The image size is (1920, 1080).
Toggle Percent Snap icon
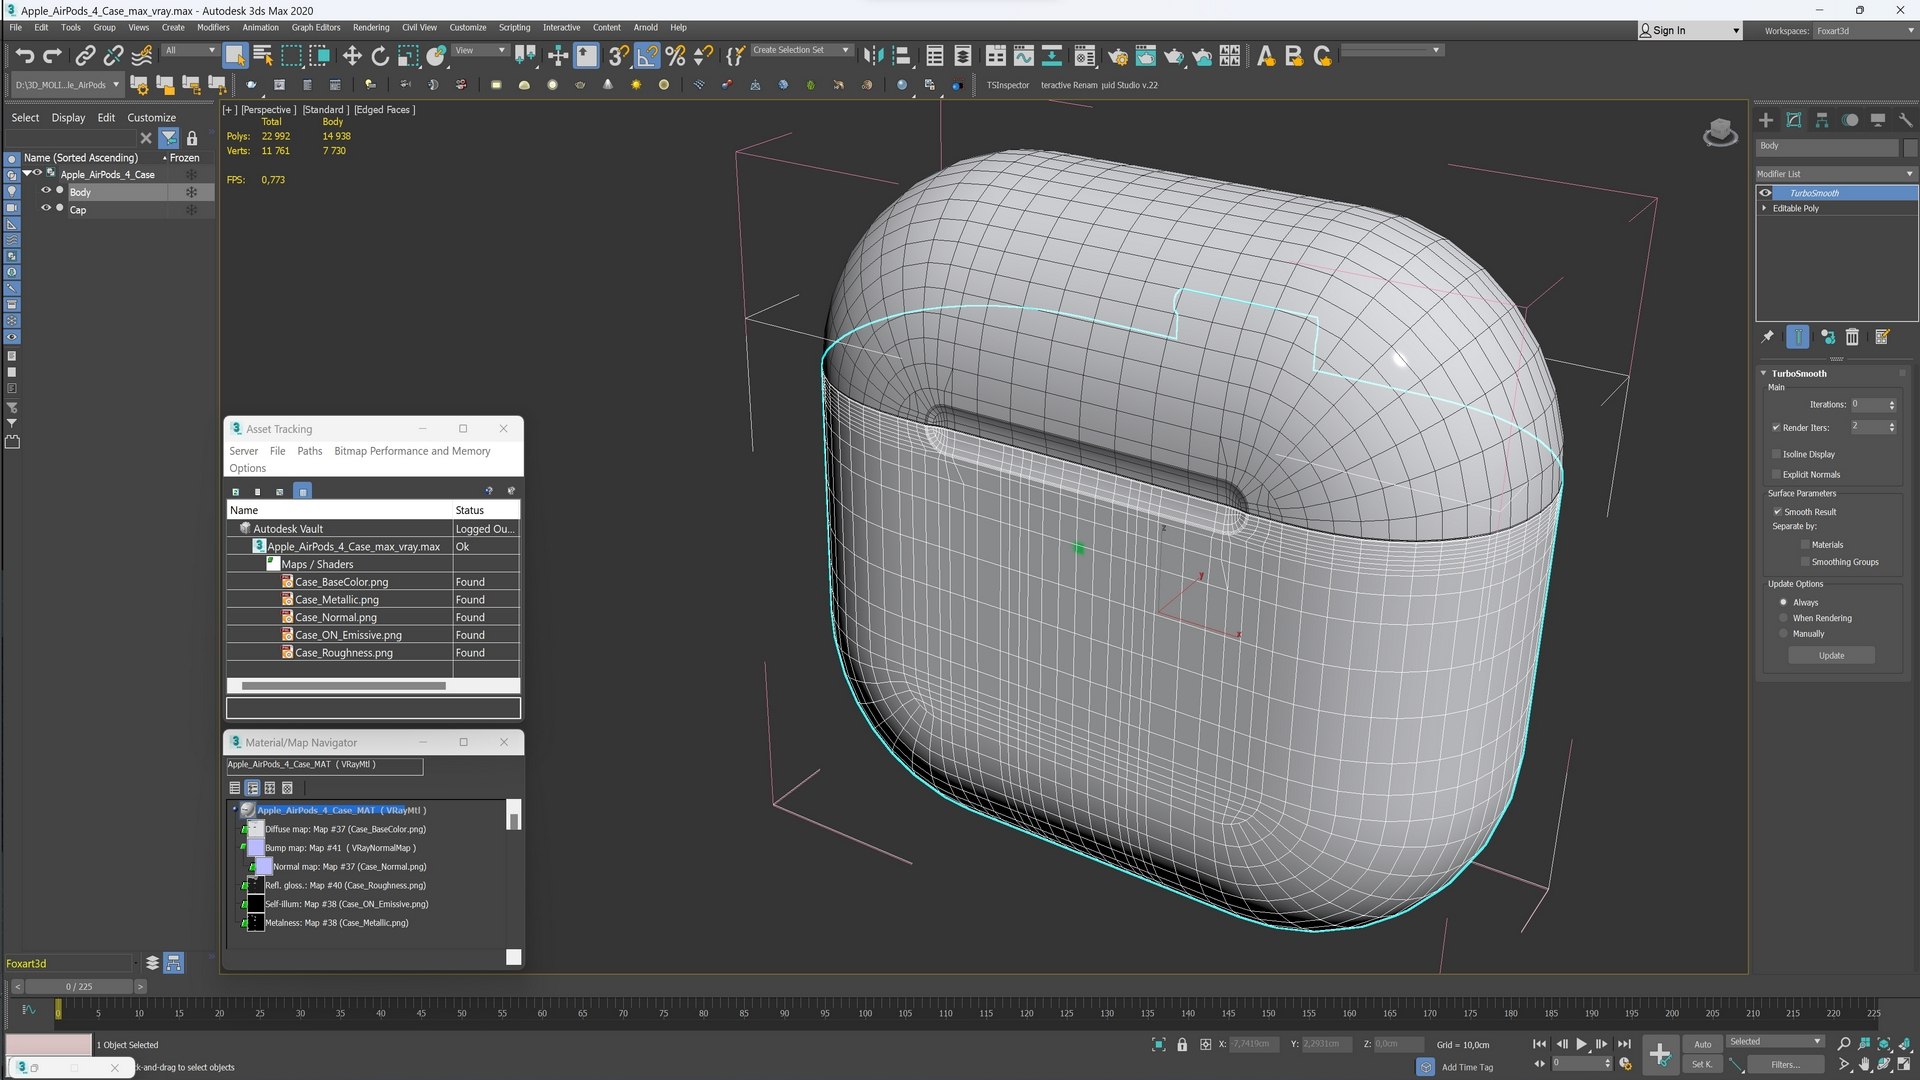675,56
